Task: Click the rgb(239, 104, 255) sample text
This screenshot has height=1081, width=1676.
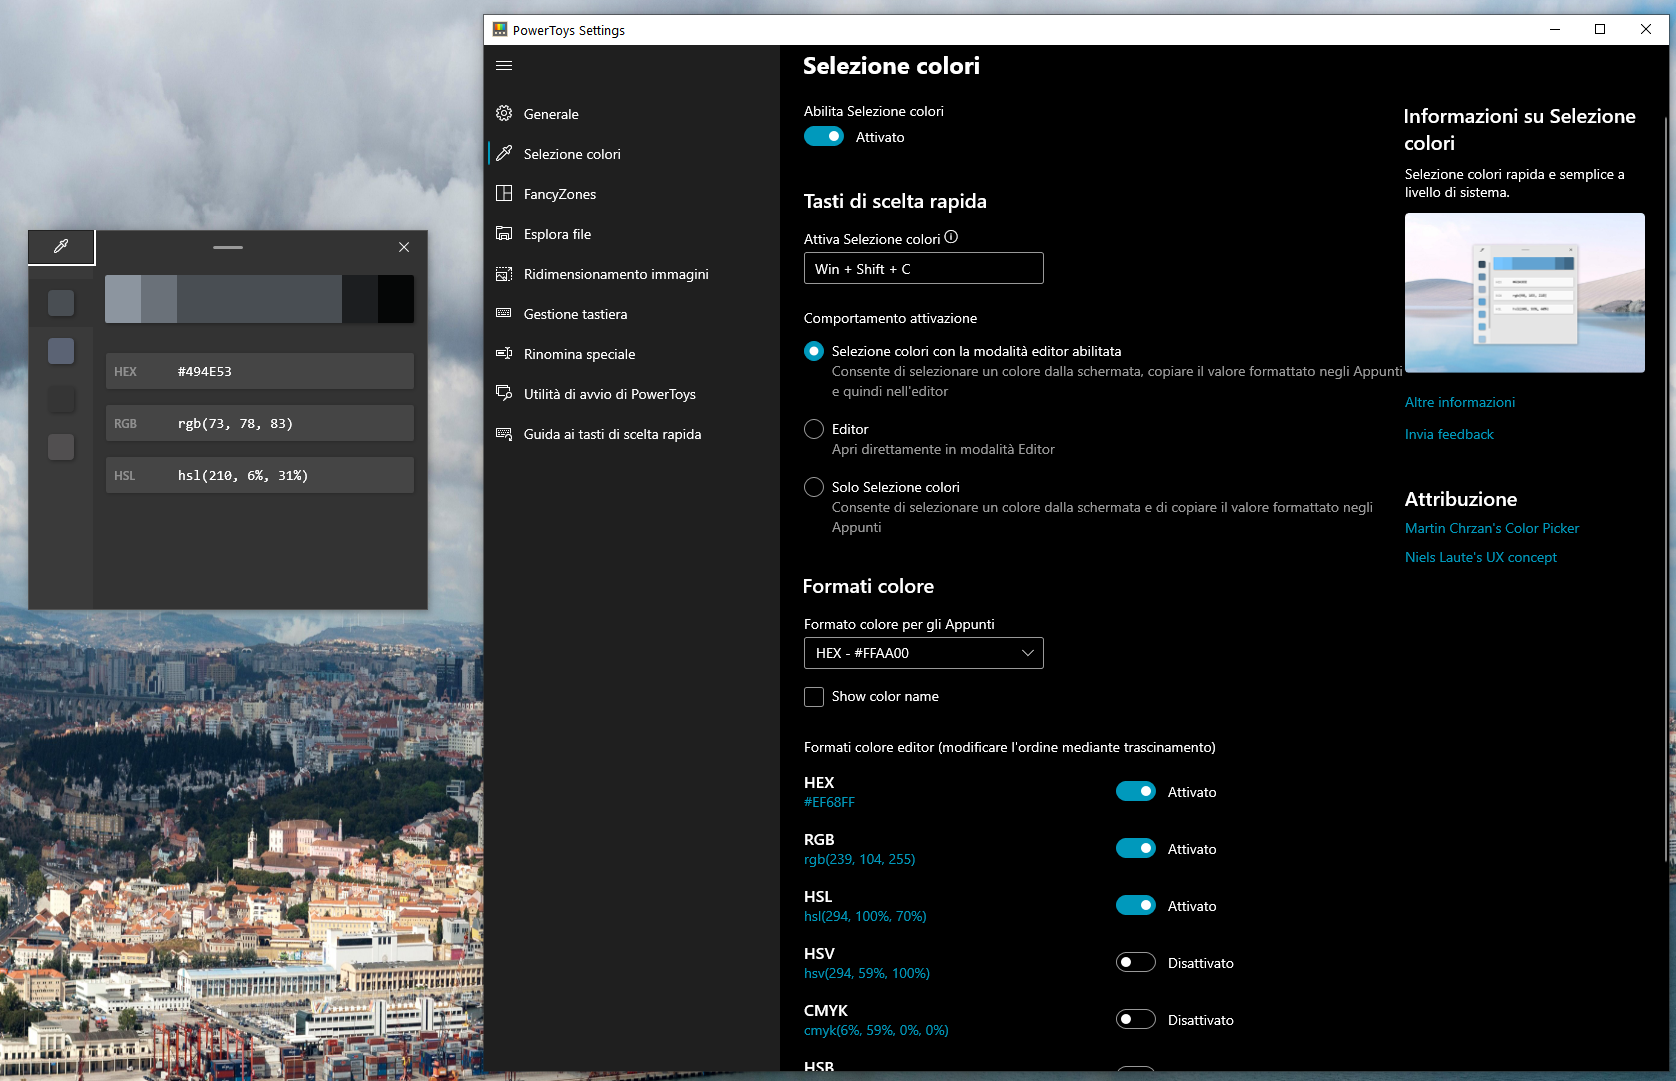Action: [859, 859]
